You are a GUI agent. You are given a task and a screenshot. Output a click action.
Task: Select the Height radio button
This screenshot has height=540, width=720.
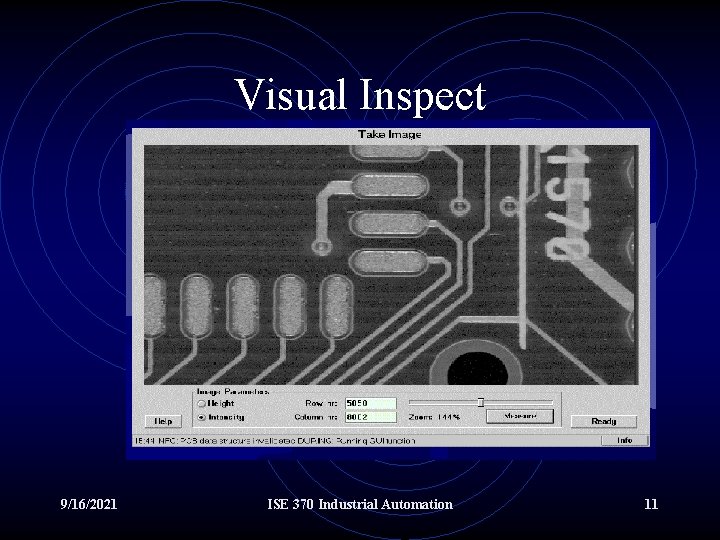[201, 404]
